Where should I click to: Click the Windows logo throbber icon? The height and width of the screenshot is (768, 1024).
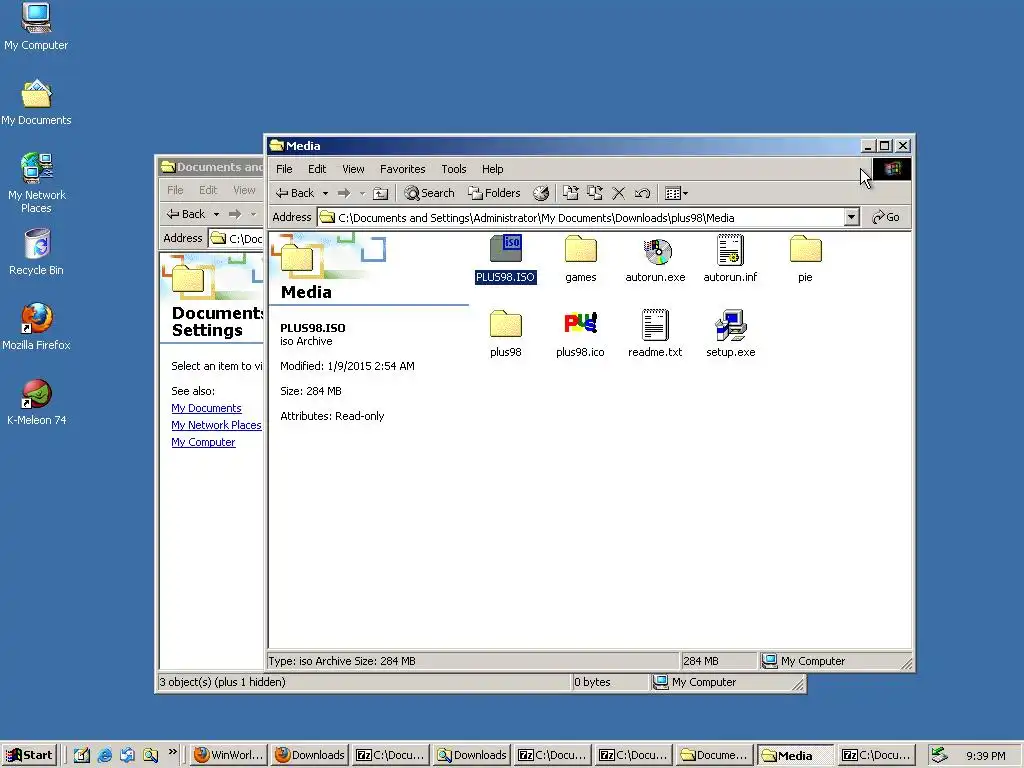(x=891, y=170)
